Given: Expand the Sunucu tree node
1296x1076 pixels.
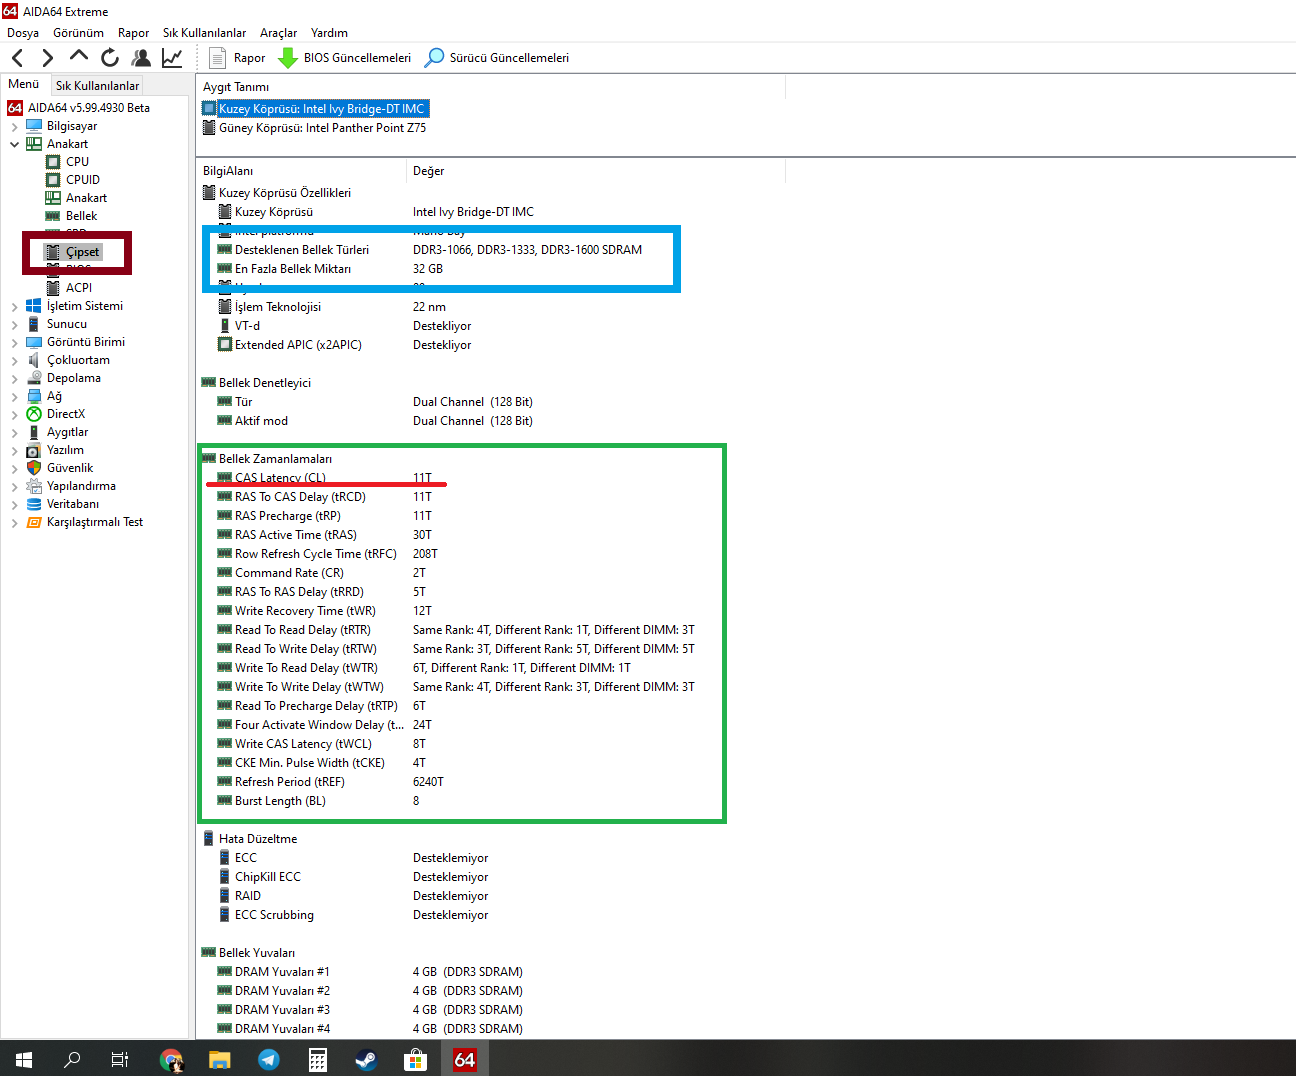Looking at the screenshot, I should click(x=14, y=324).
